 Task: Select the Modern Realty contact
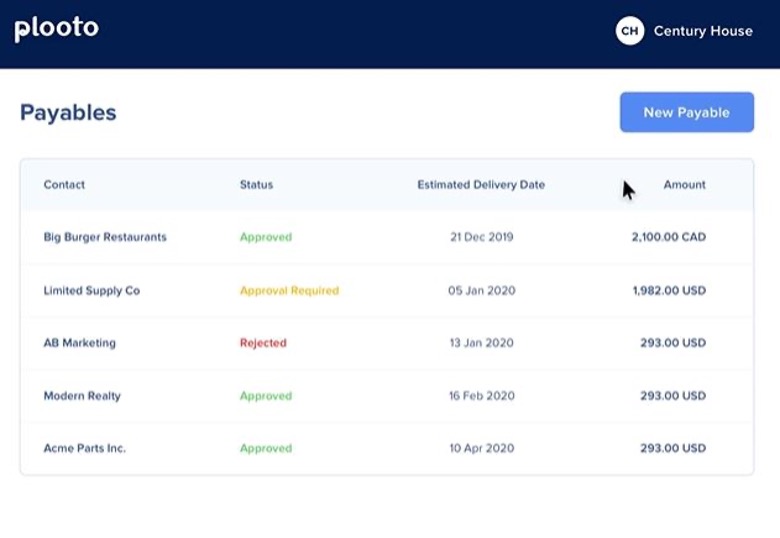click(x=82, y=396)
